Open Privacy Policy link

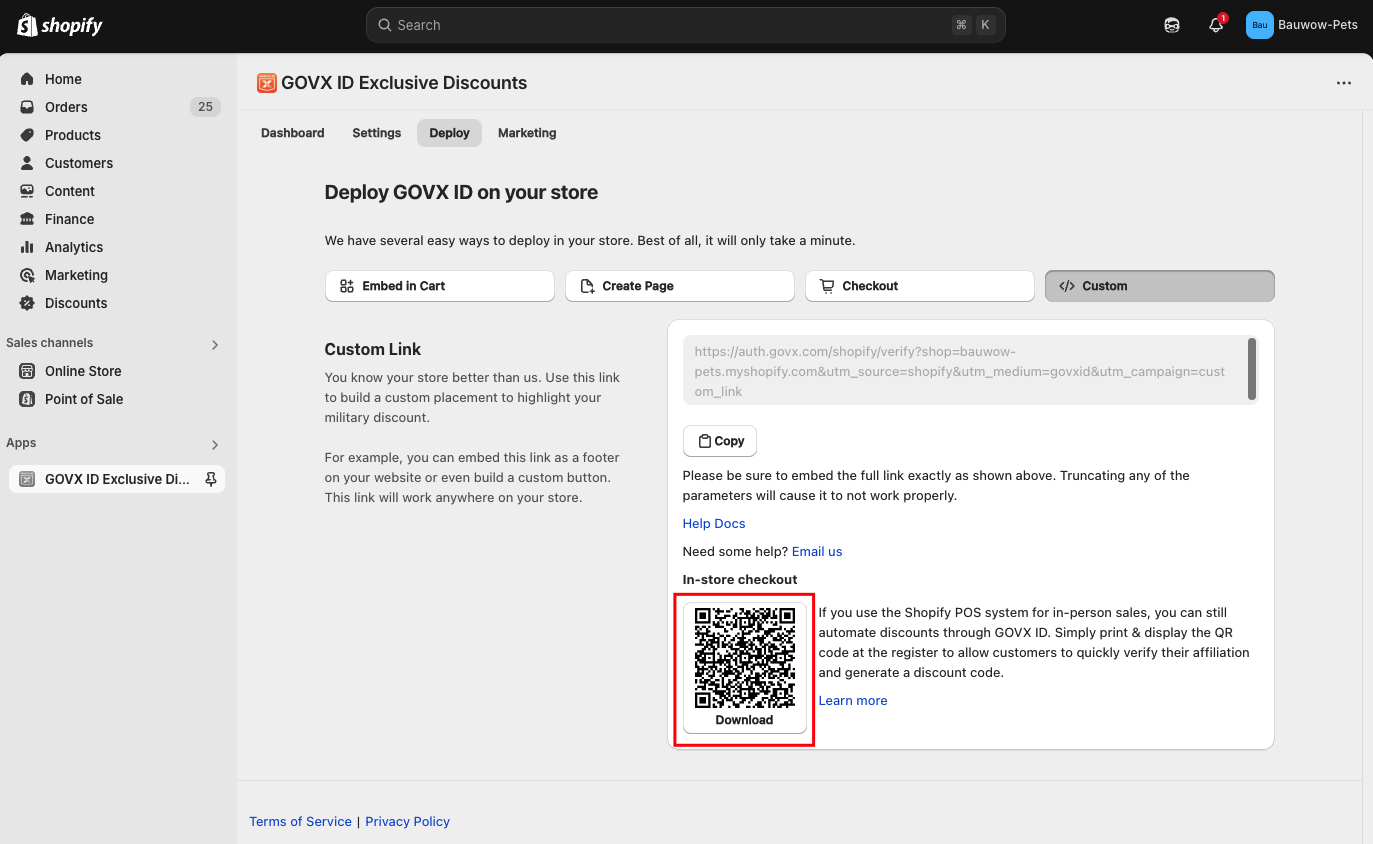(x=408, y=821)
